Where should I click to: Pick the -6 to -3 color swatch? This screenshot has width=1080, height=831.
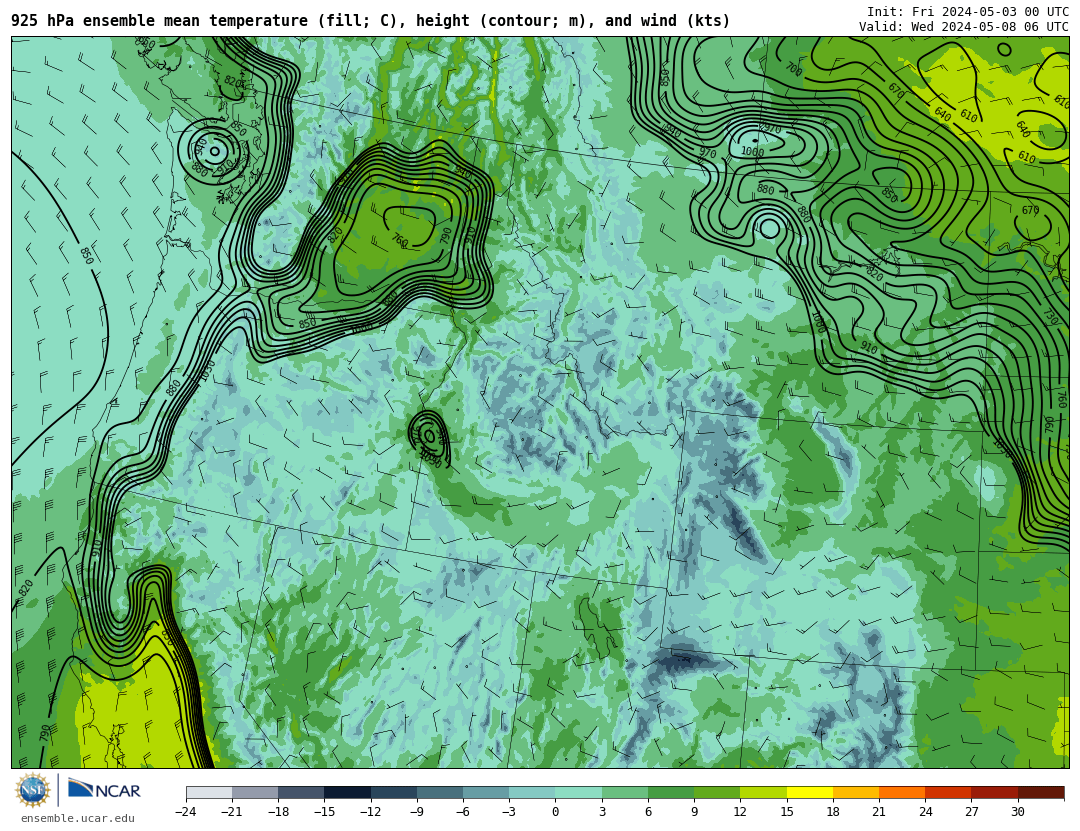(486, 792)
